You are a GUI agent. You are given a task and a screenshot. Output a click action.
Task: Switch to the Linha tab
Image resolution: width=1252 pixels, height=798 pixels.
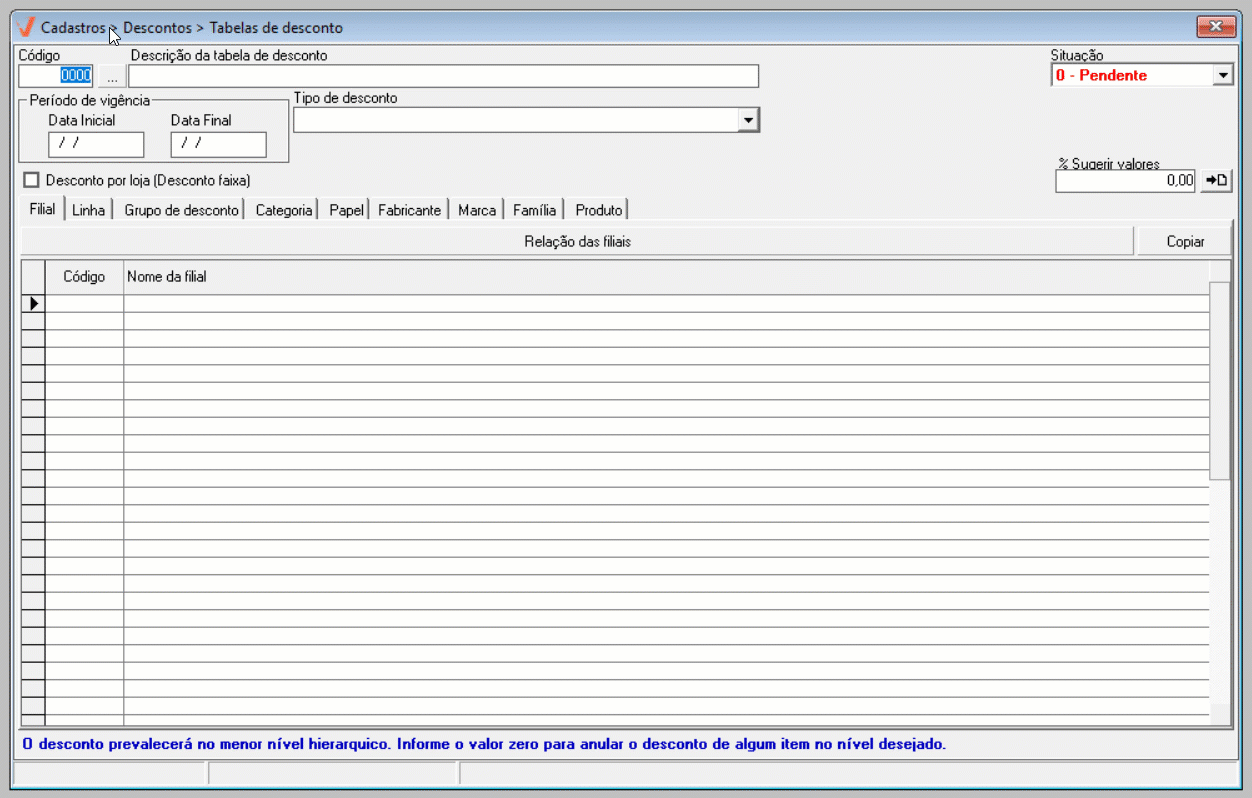pos(88,210)
